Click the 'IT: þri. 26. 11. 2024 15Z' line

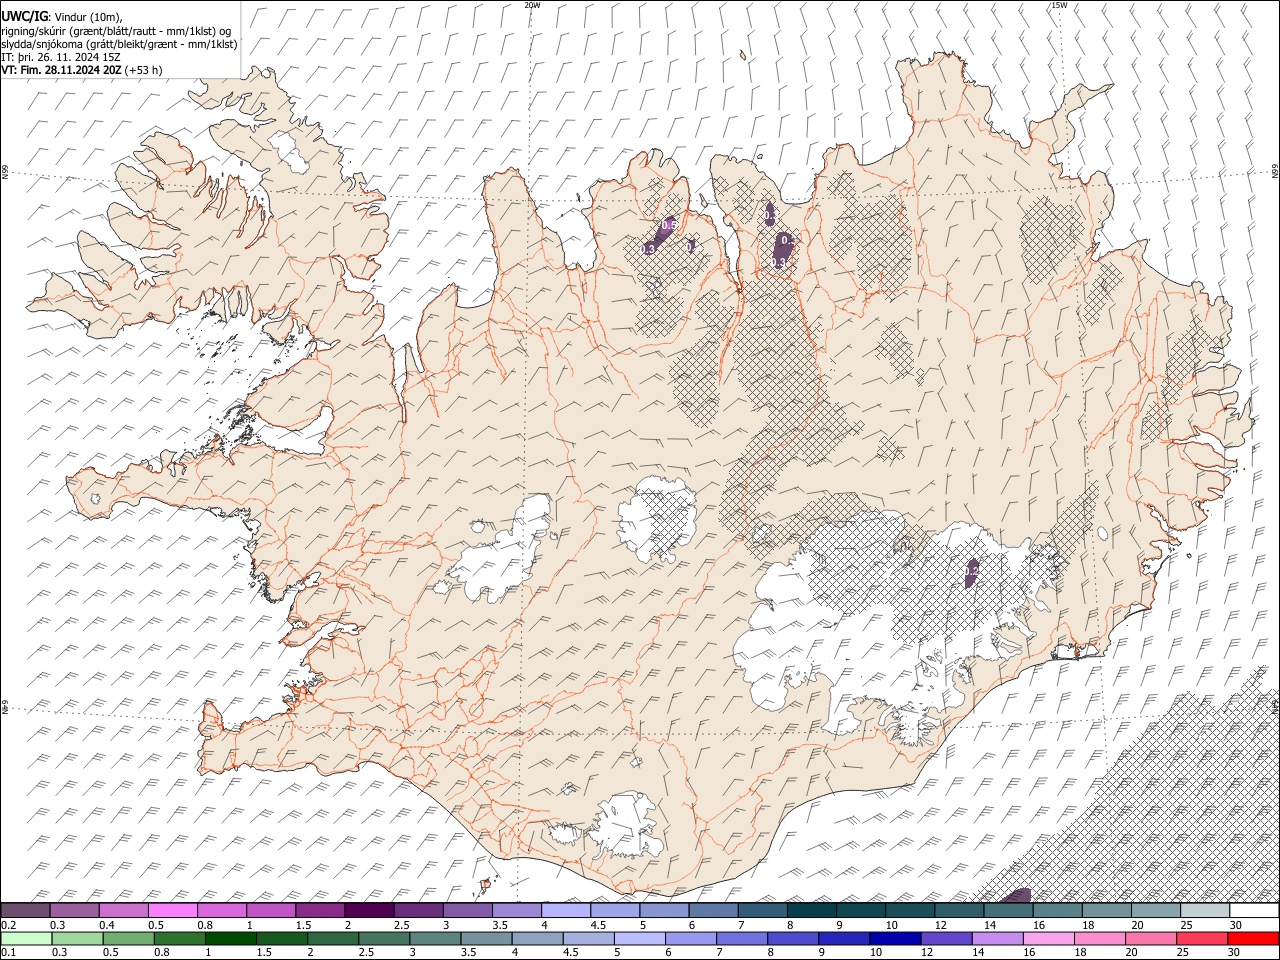coord(62,57)
